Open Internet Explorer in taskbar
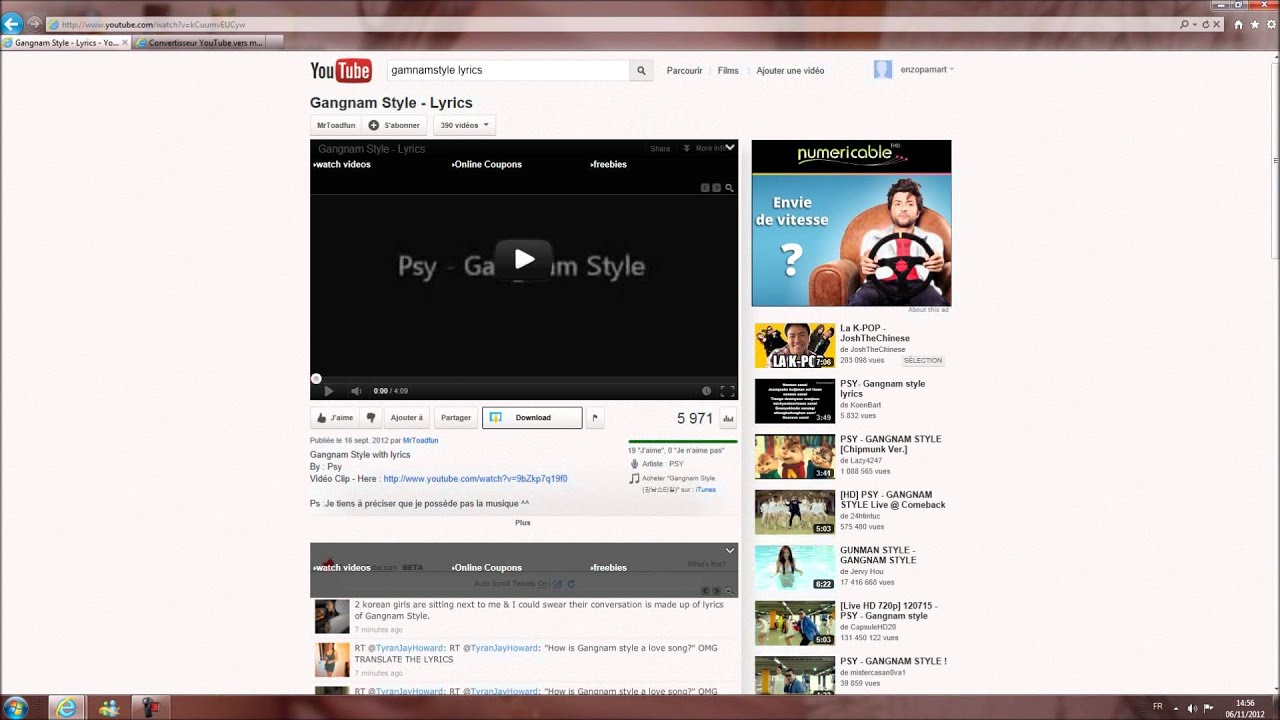Image resolution: width=1280 pixels, height=720 pixels. [x=67, y=707]
